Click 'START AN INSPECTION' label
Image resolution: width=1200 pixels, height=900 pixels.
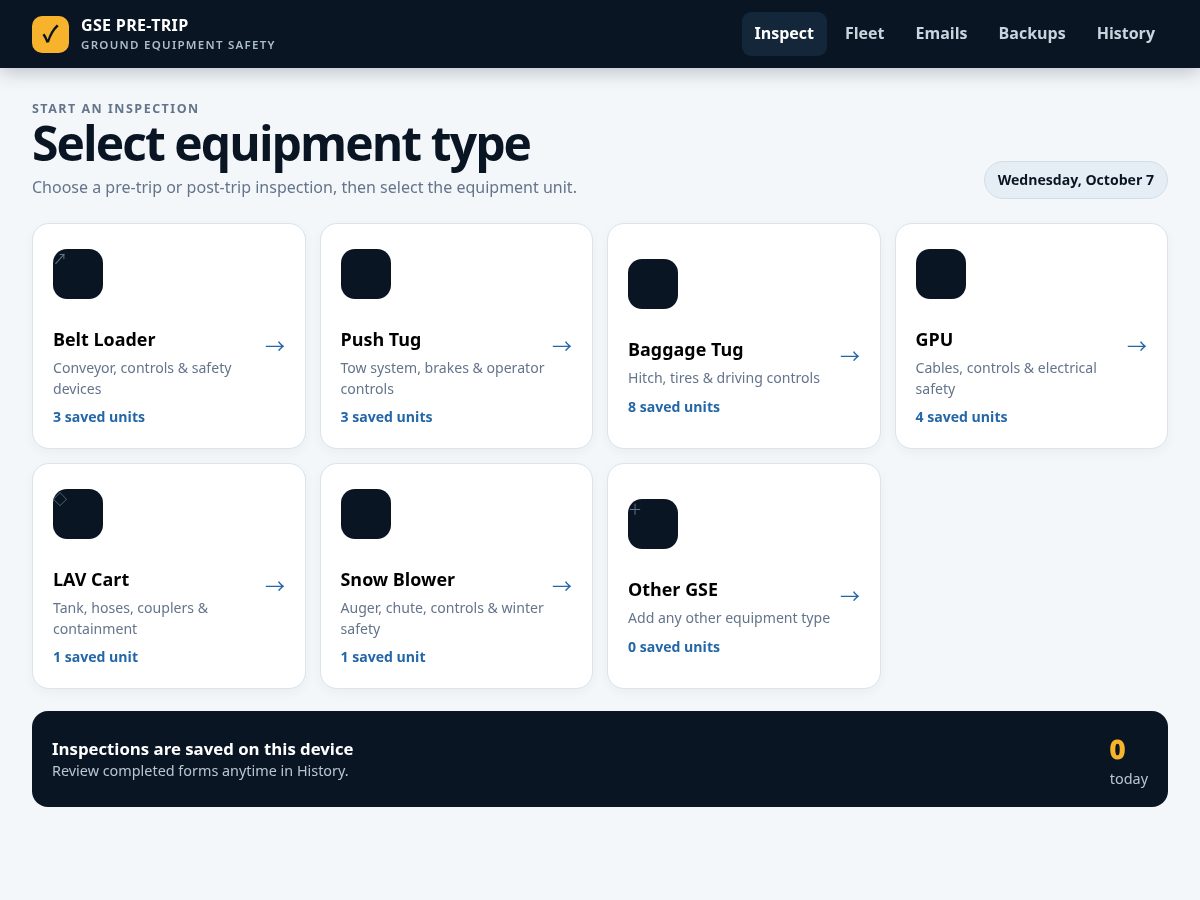(115, 108)
